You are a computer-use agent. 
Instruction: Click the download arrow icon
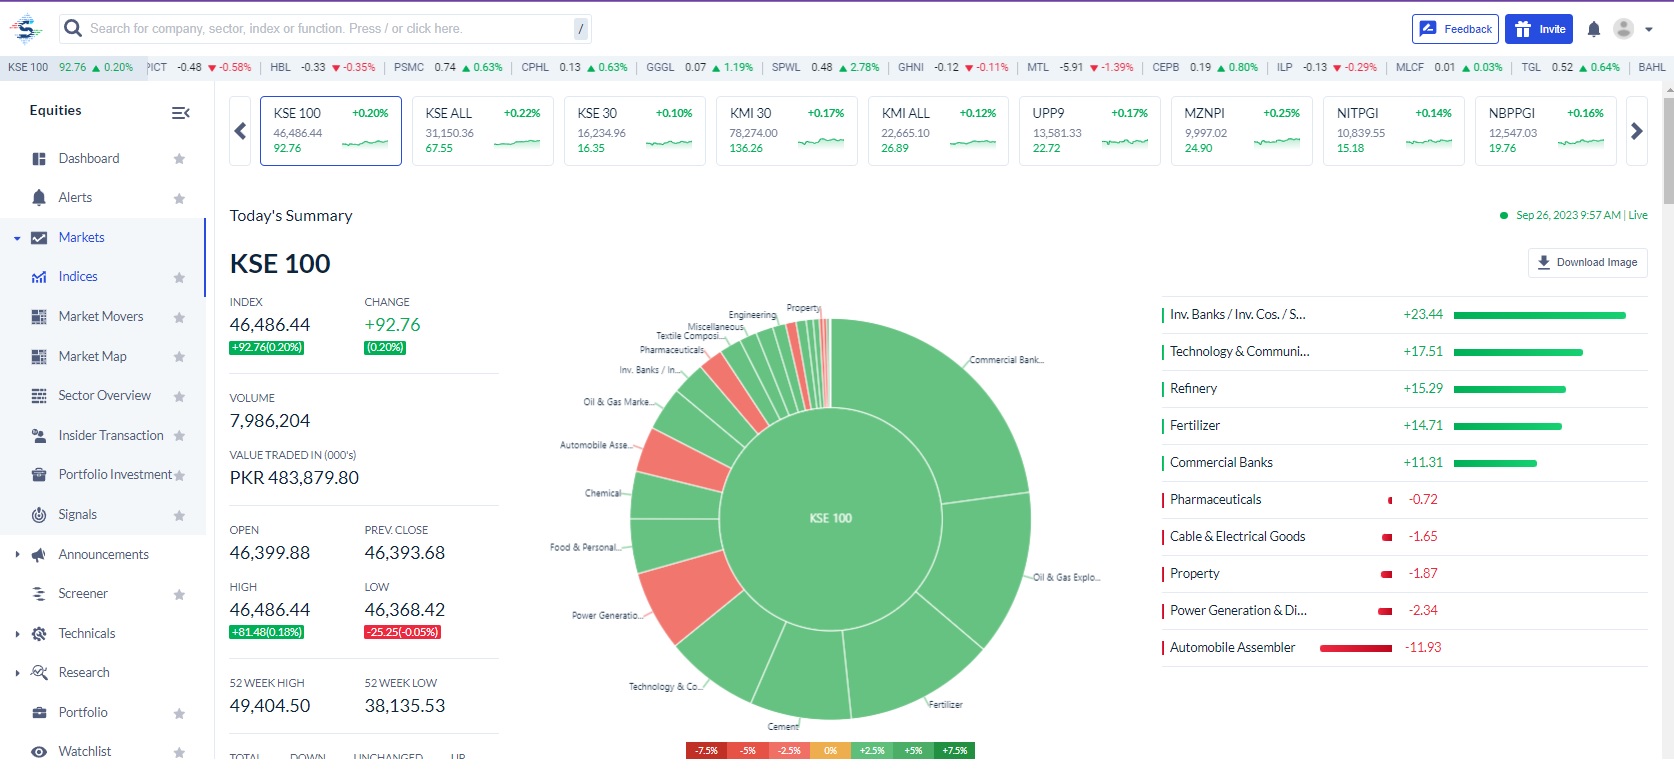pyautogui.click(x=1544, y=262)
